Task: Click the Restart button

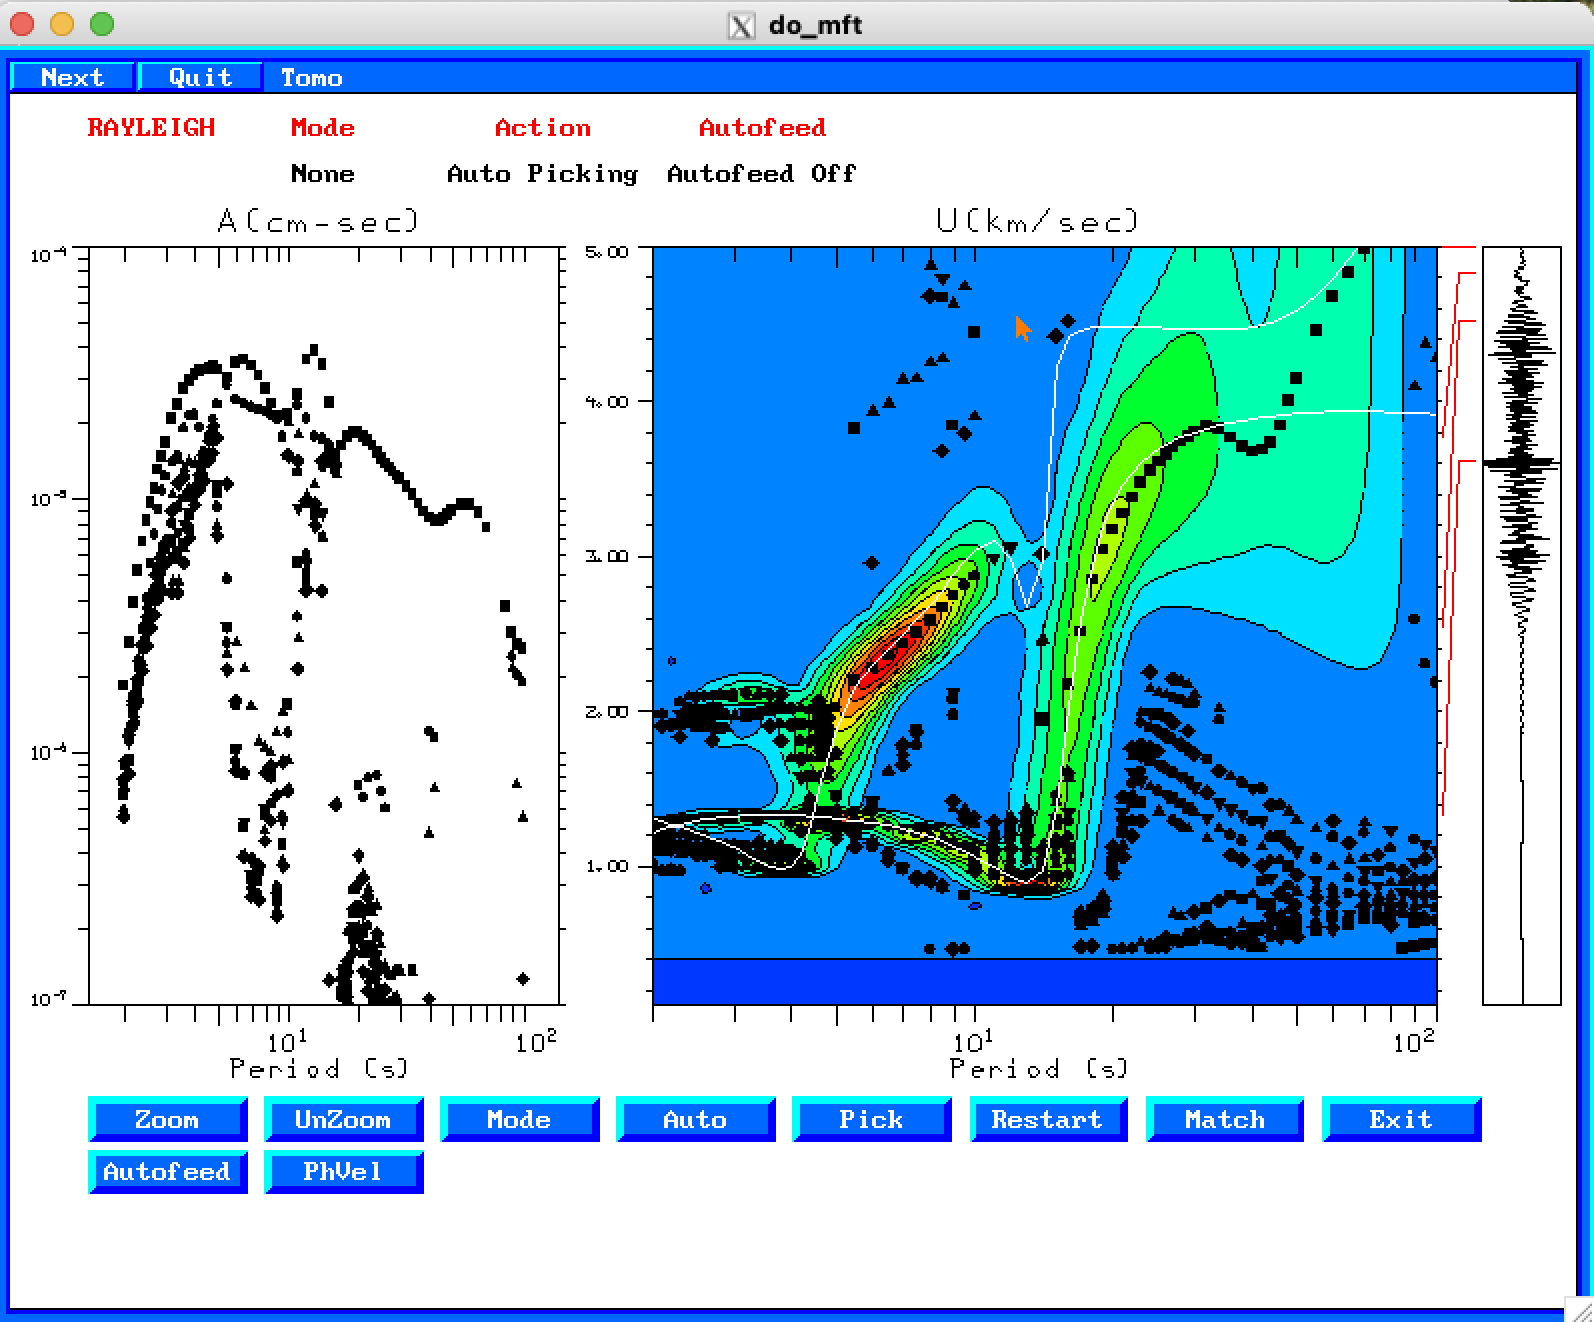Action: click(x=1048, y=1119)
